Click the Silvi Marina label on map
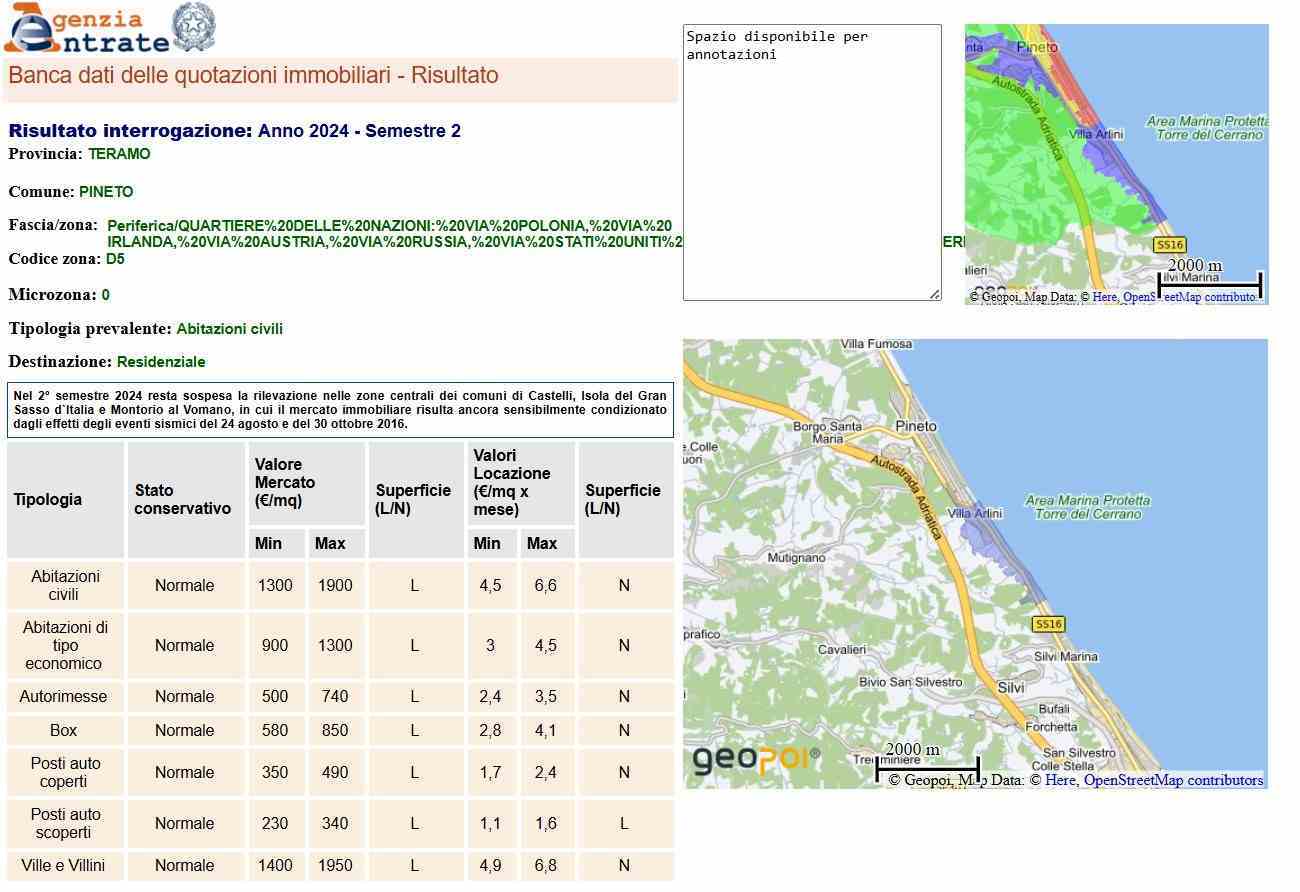 (x=1065, y=657)
